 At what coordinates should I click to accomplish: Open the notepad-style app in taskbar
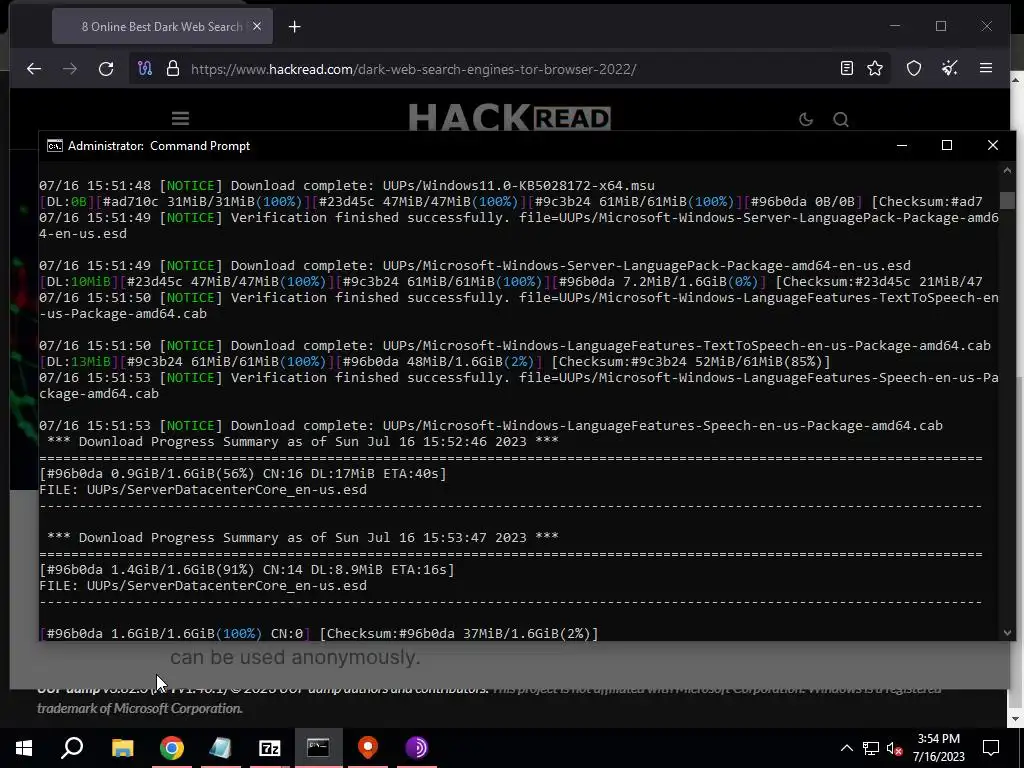coord(221,748)
